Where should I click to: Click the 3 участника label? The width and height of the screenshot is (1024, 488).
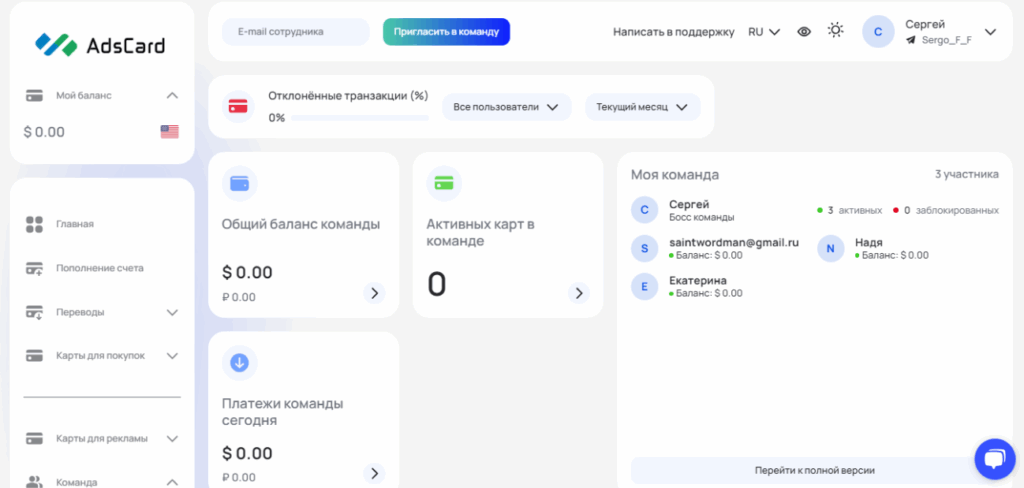click(x=967, y=174)
